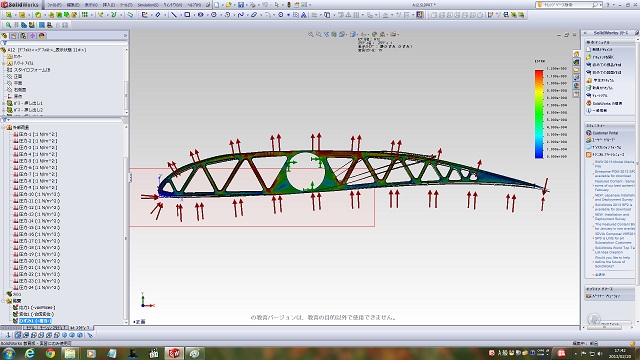Click the Rebuild traffic light icon
The height and width of the screenshot is (360, 640).
289,5
